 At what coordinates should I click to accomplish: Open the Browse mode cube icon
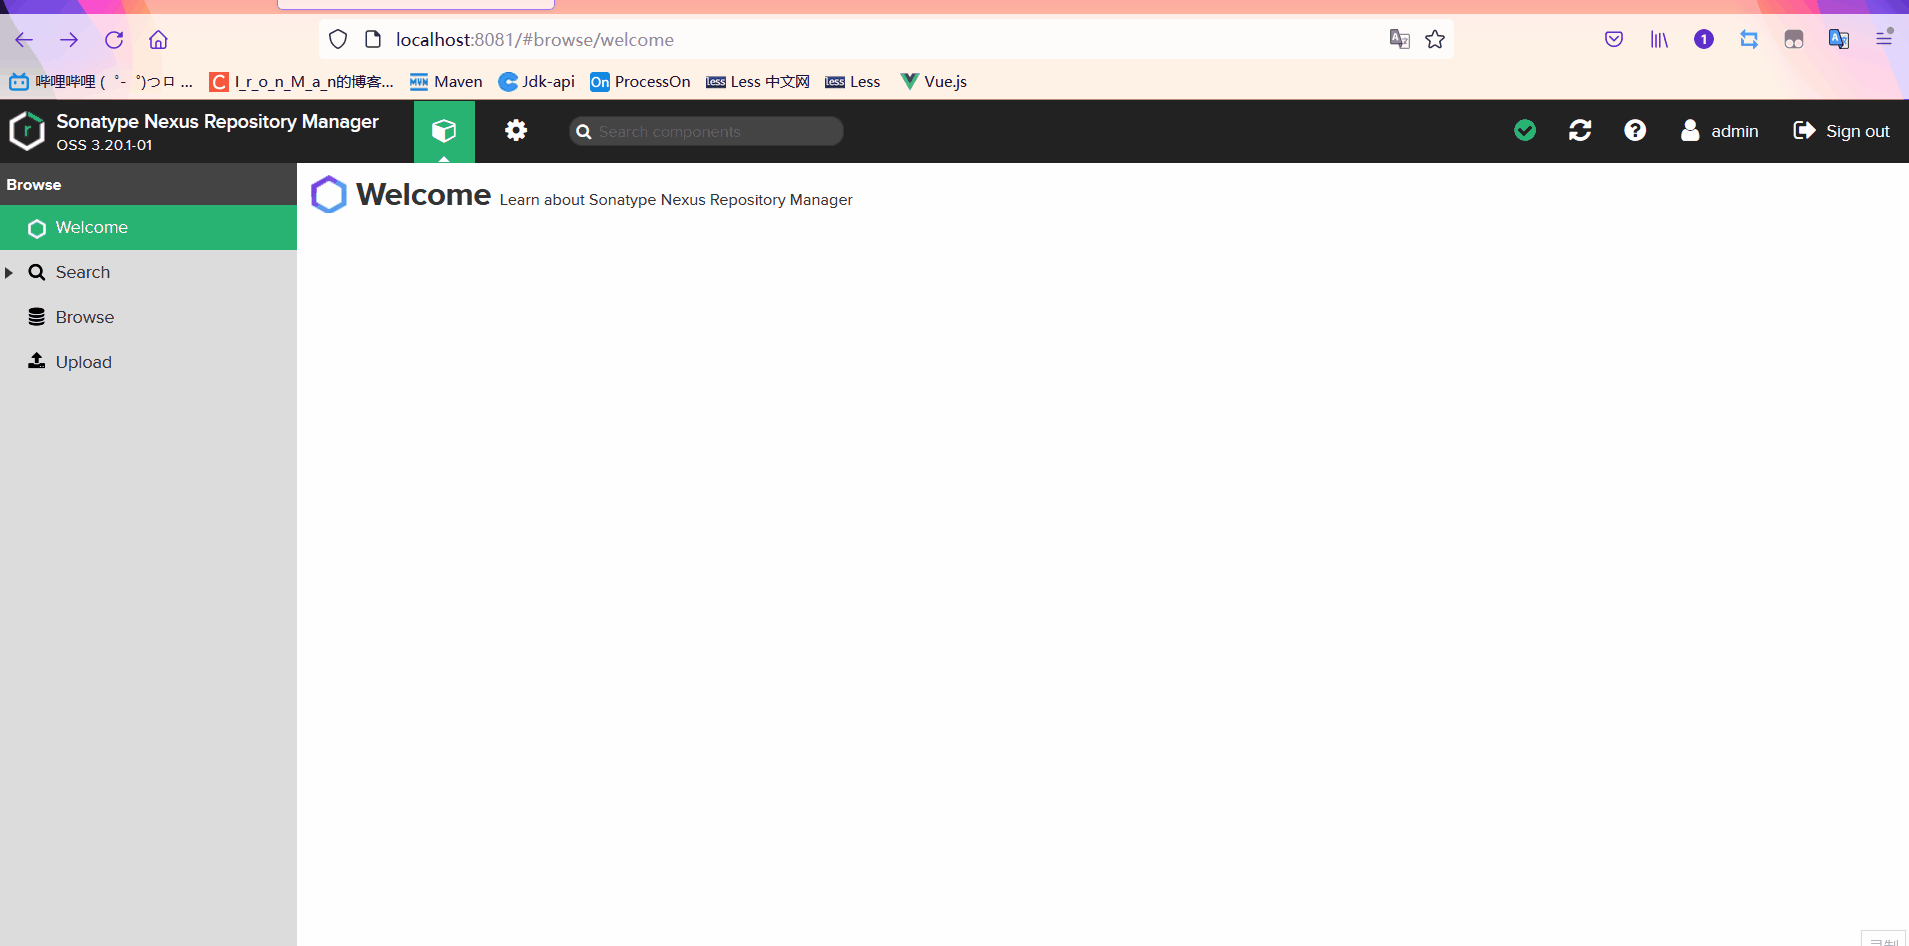(x=444, y=131)
